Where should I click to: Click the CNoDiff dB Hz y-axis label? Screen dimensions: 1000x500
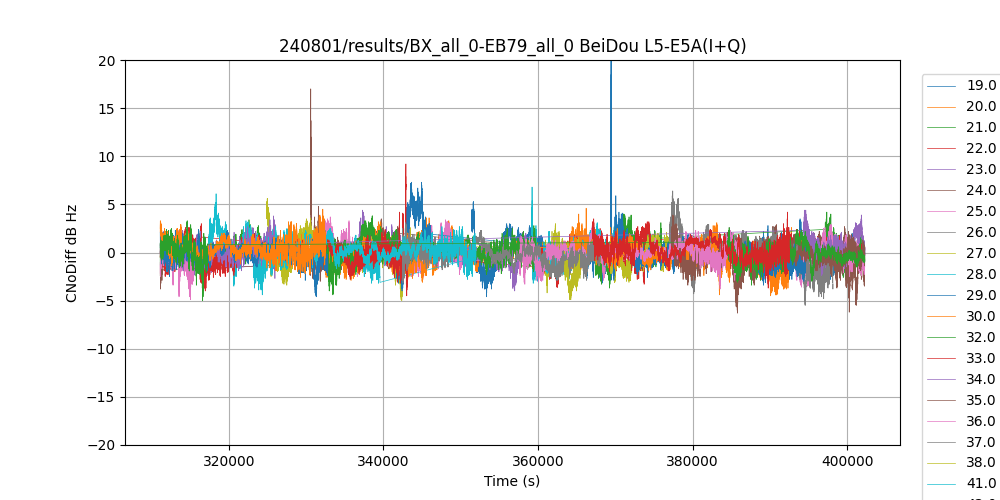tap(72, 253)
